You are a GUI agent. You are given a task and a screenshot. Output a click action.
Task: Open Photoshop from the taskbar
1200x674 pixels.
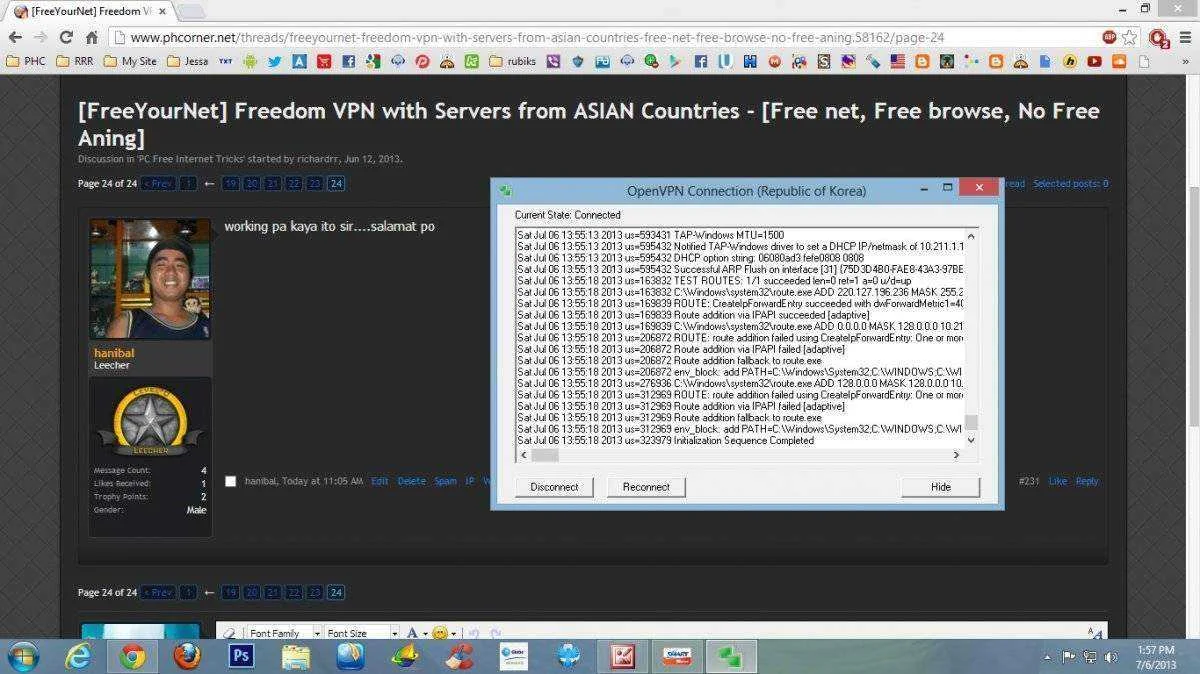(241, 656)
